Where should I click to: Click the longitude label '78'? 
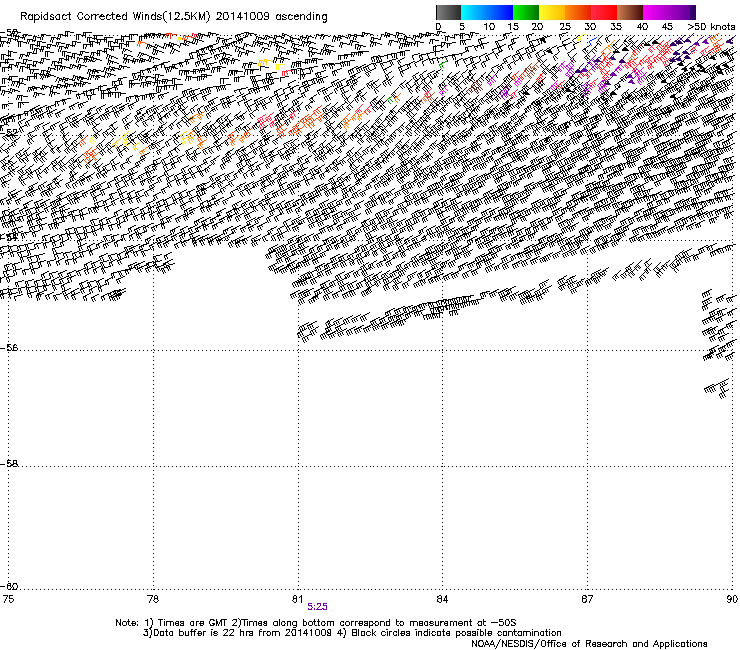pyautogui.click(x=153, y=599)
